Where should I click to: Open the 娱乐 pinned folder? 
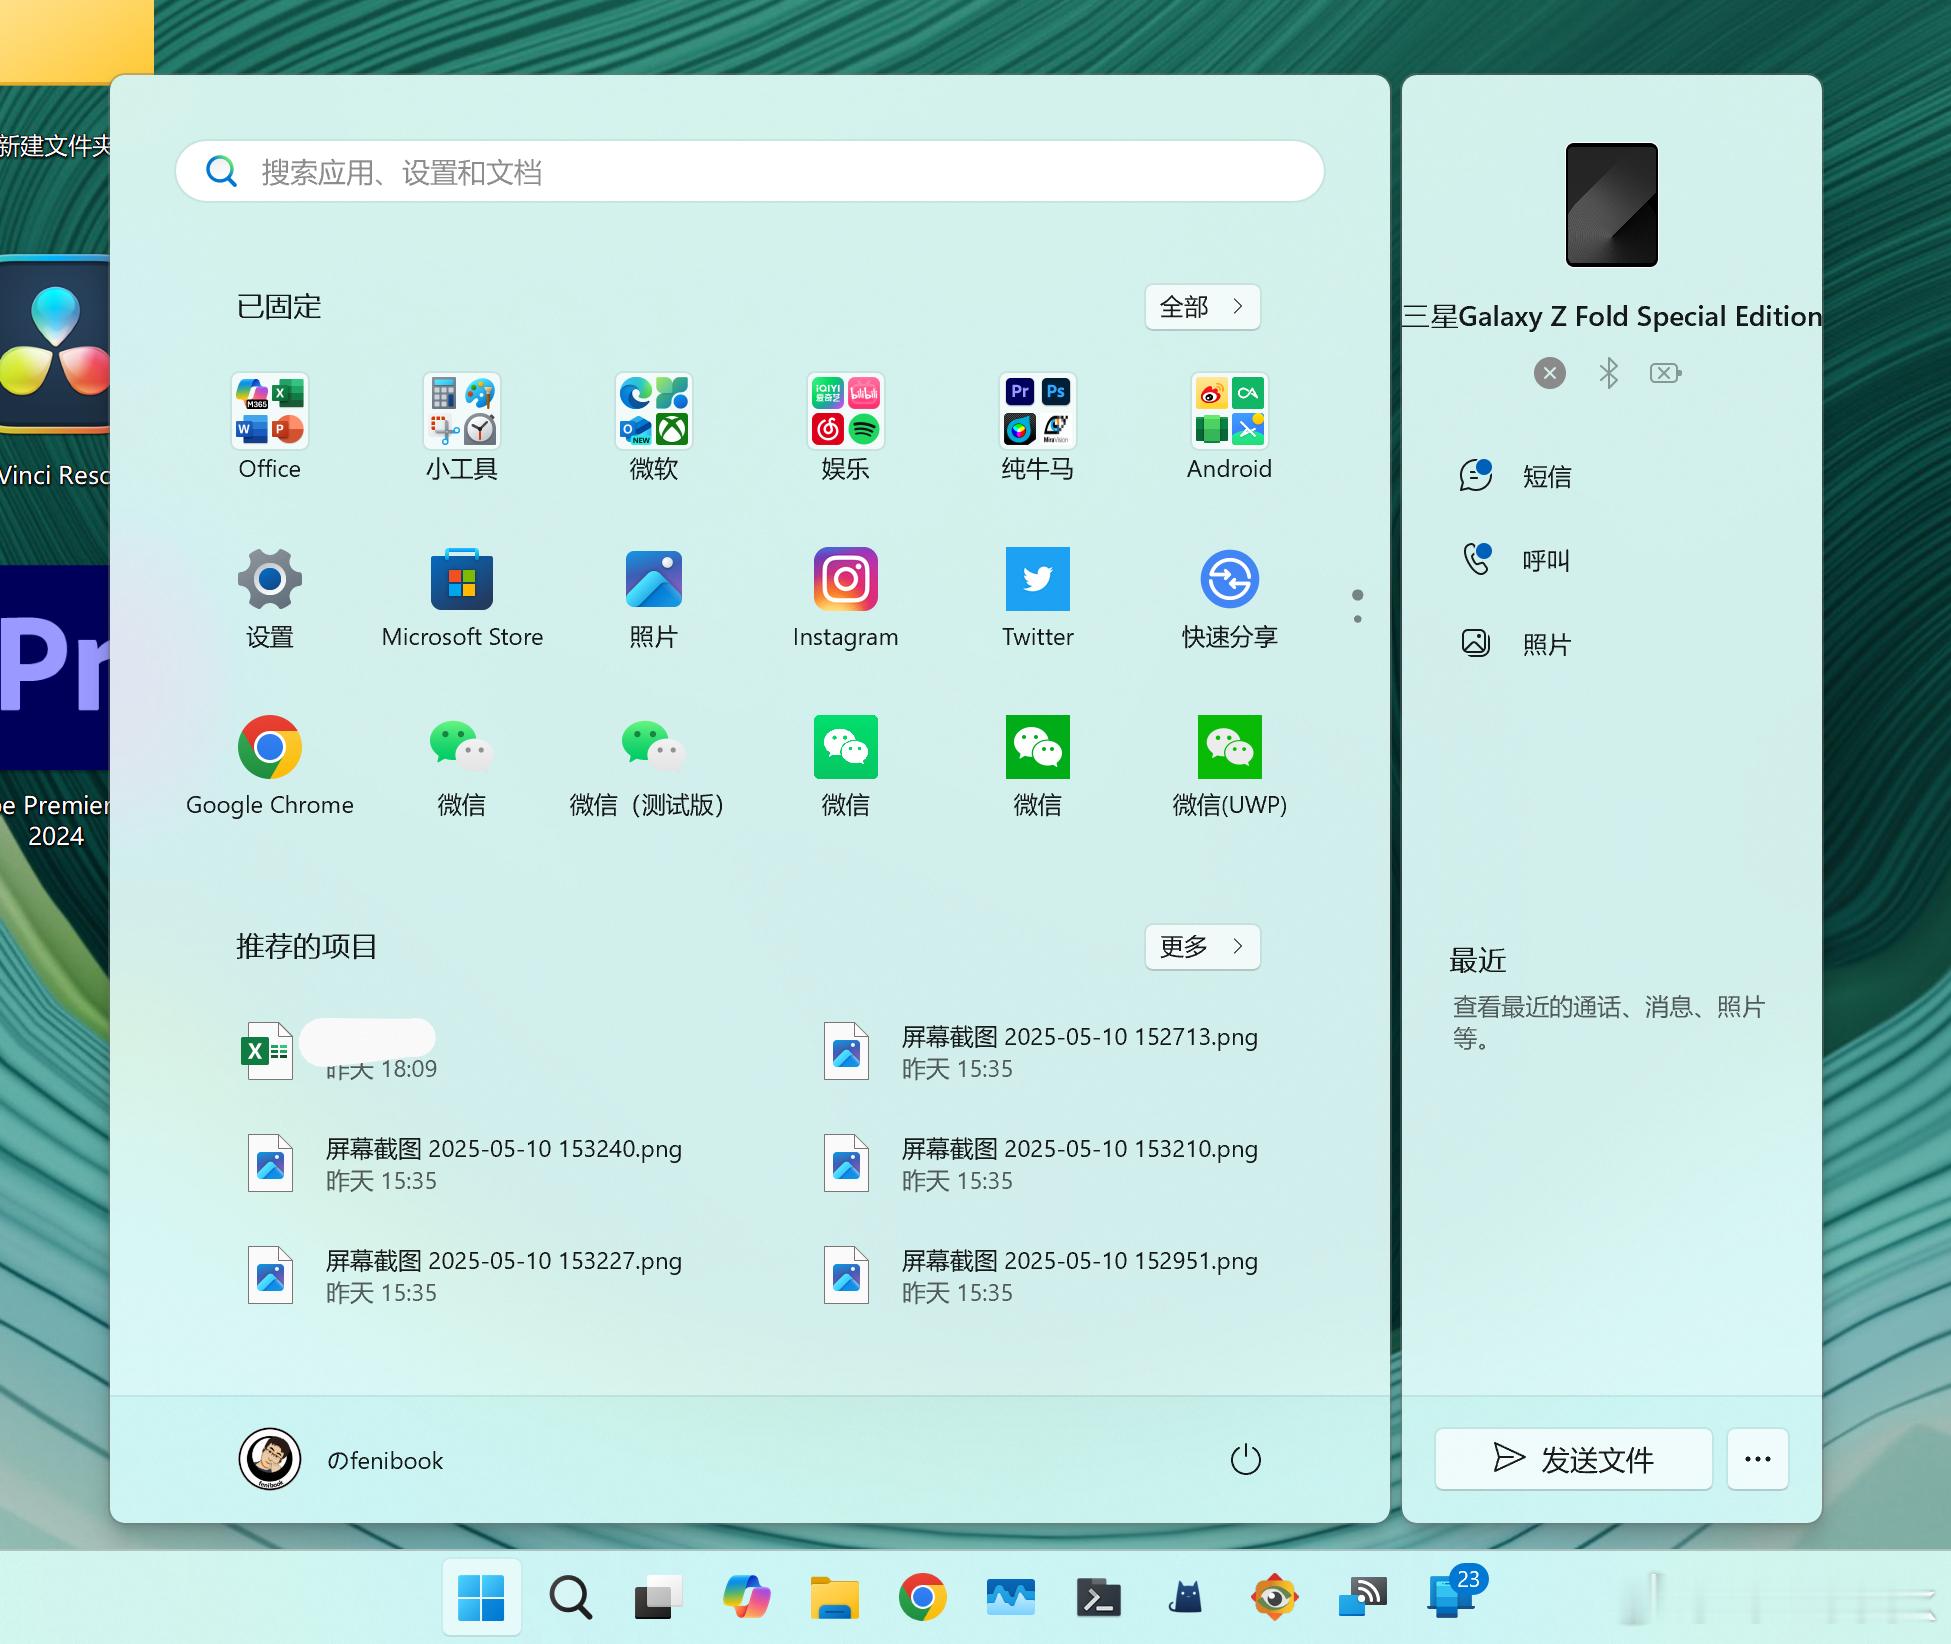click(x=845, y=427)
